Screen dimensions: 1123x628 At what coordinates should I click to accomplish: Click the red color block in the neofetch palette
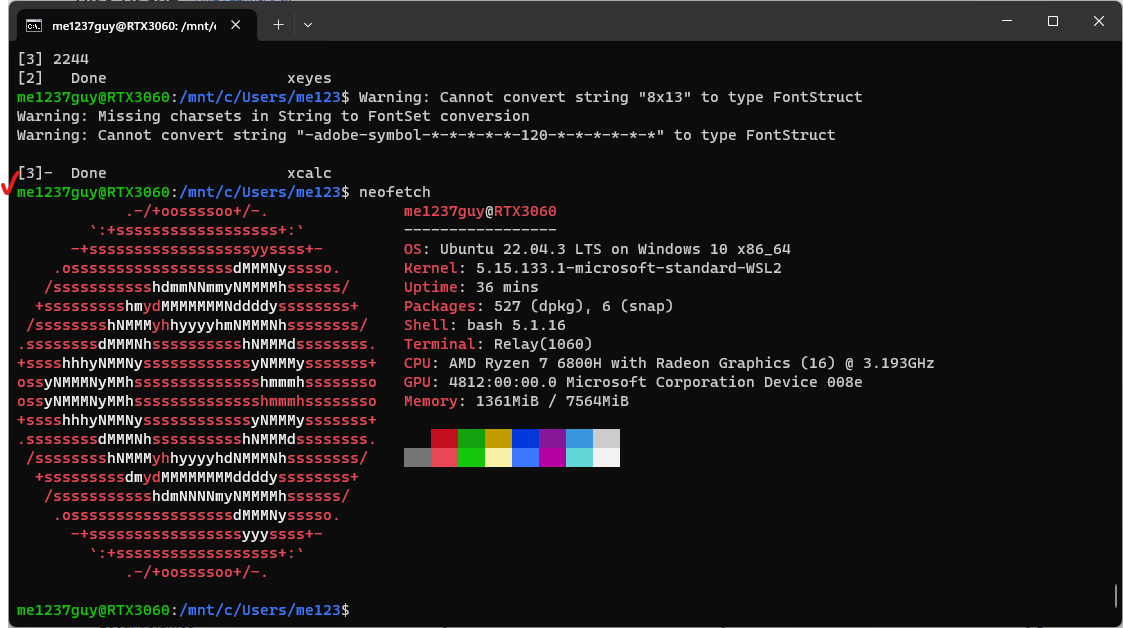[x=444, y=438]
